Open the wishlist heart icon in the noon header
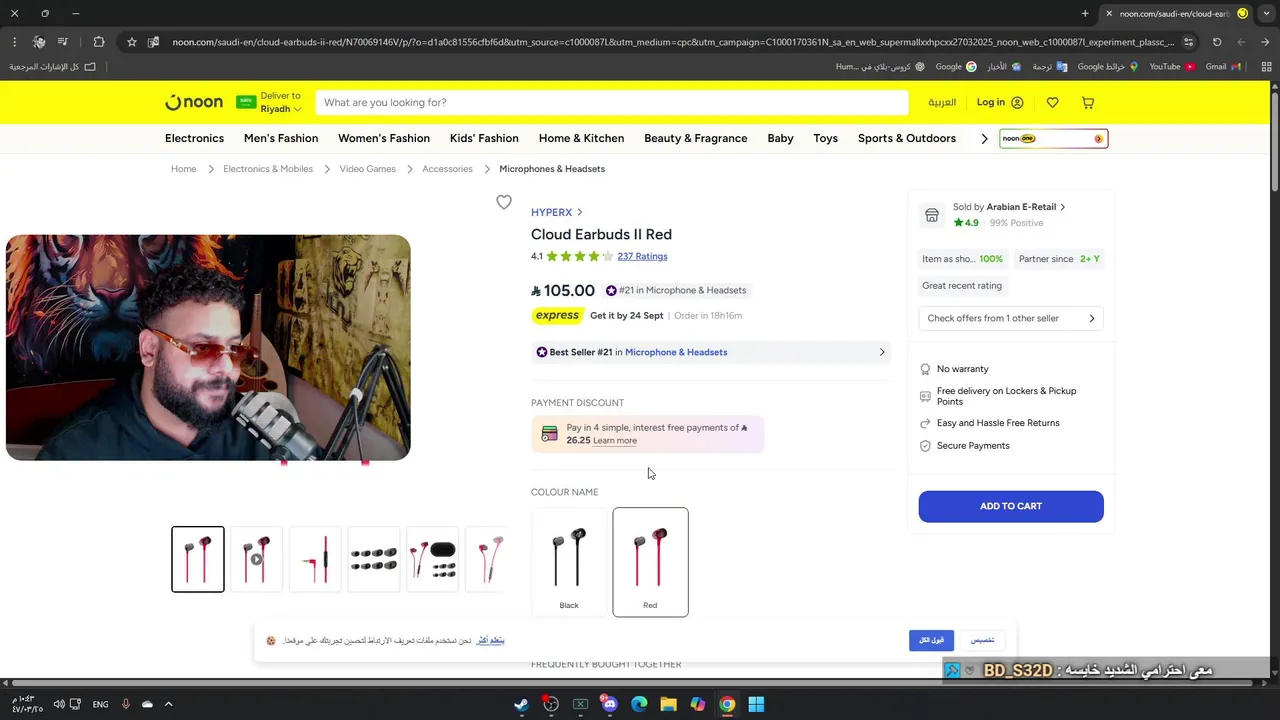This screenshot has width=1280, height=720. [1052, 102]
